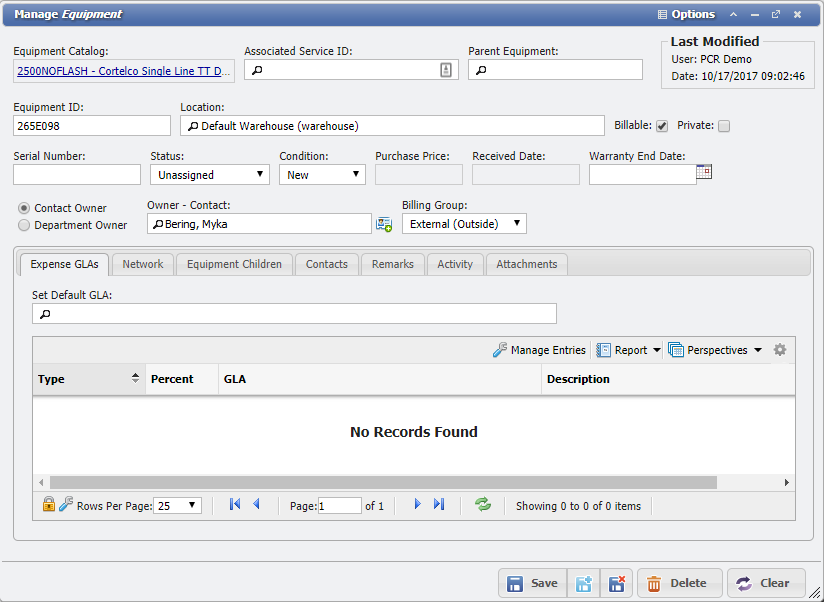This screenshot has width=824, height=602.
Task: Open the Status dropdown
Action: pyautogui.click(x=209, y=174)
